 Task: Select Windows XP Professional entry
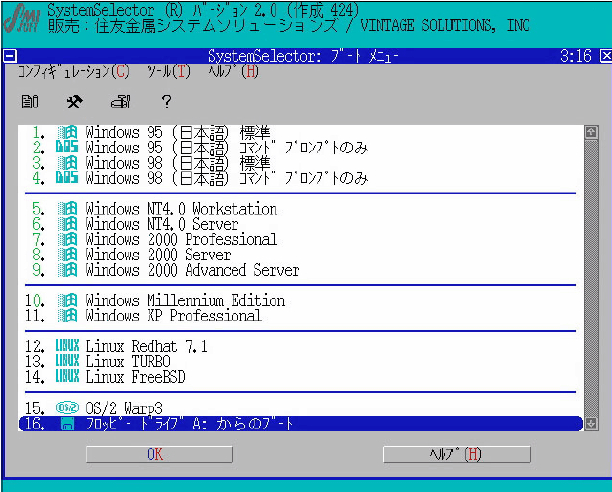click(301, 316)
